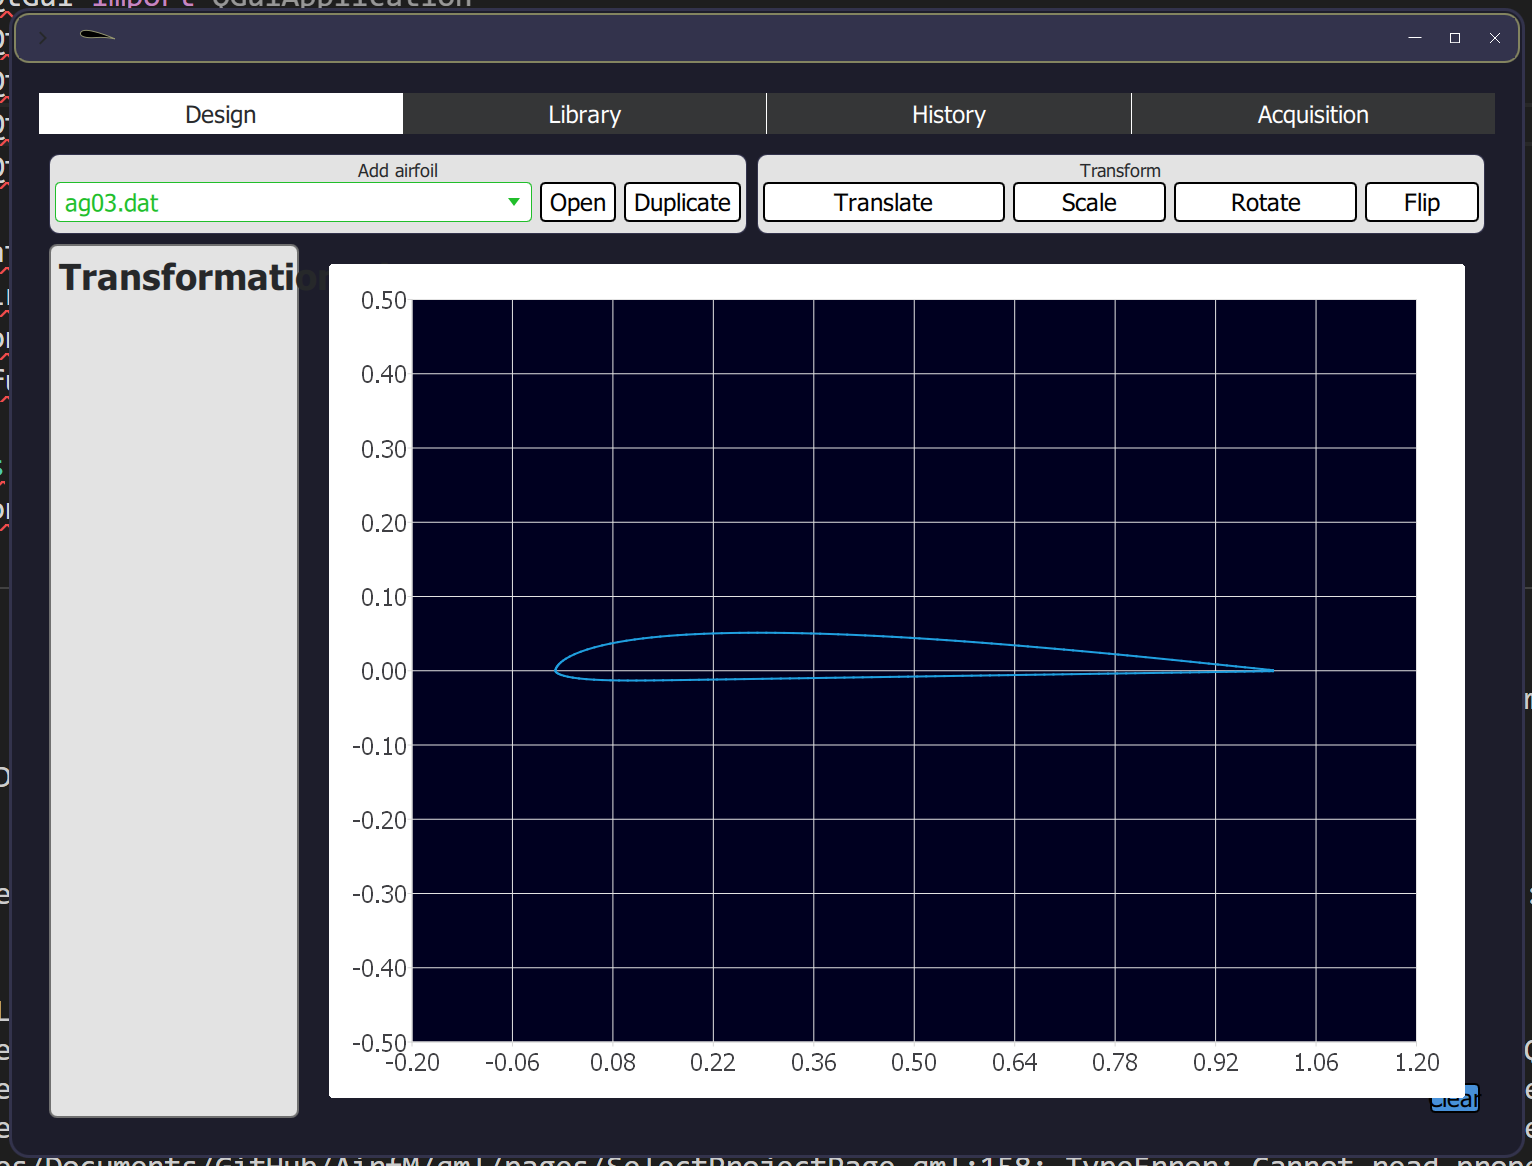The height and width of the screenshot is (1166, 1532).
Task: Click the Rotate transform button
Action: tap(1265, 202)
